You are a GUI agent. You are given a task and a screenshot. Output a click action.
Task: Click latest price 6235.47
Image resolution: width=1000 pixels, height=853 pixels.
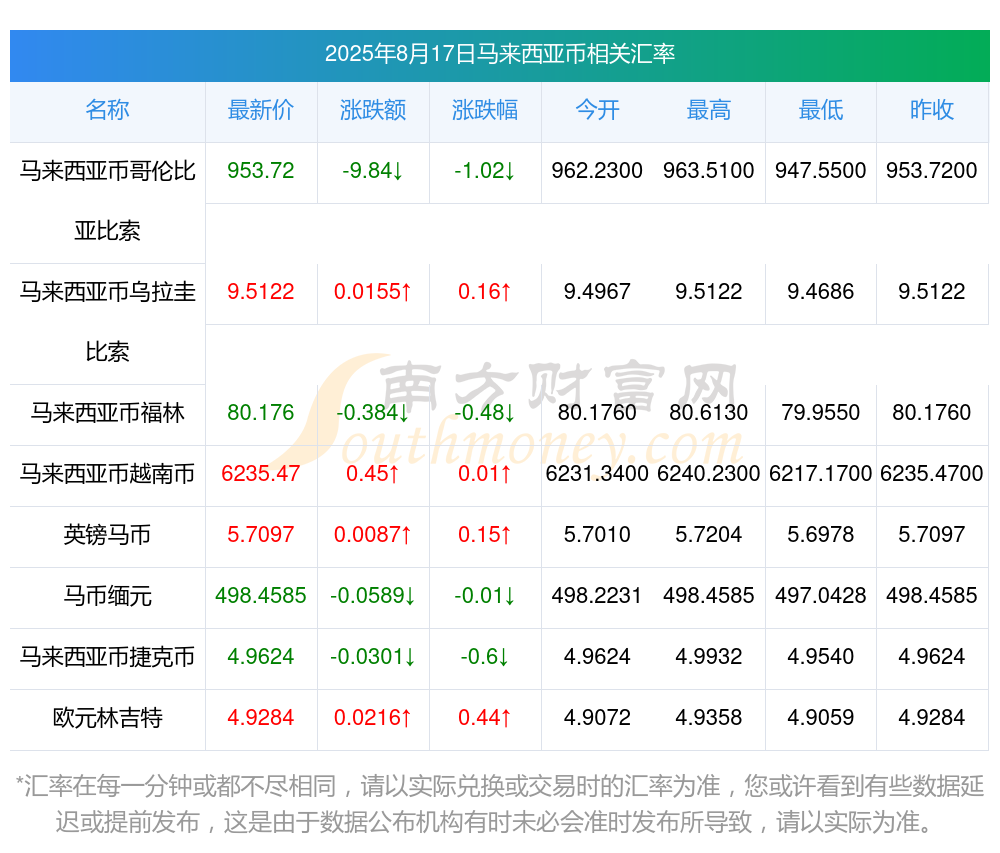click(x=261, y=474)
